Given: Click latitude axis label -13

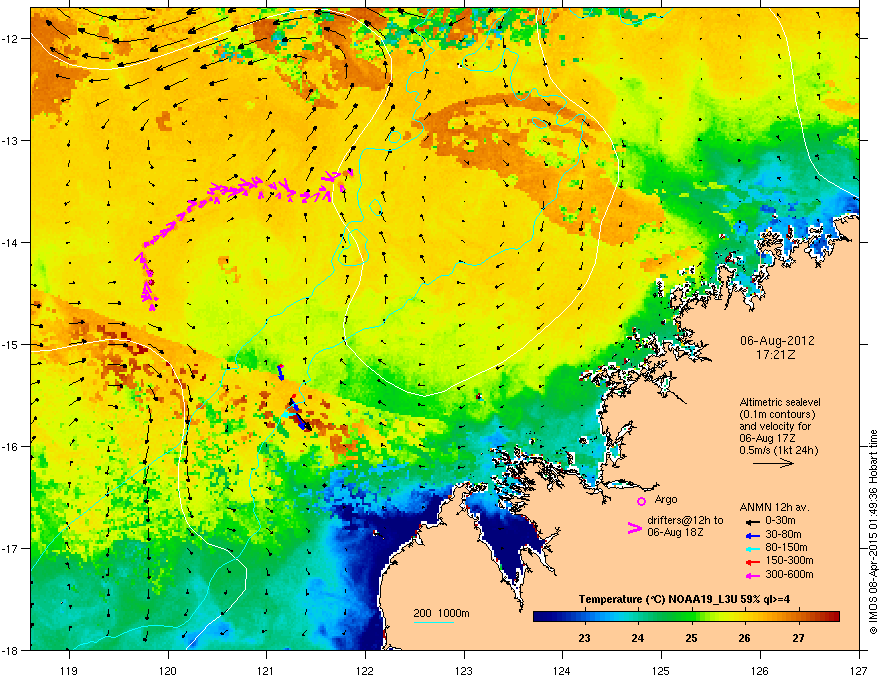Looking at the screenshot, I should click(11, 141).
